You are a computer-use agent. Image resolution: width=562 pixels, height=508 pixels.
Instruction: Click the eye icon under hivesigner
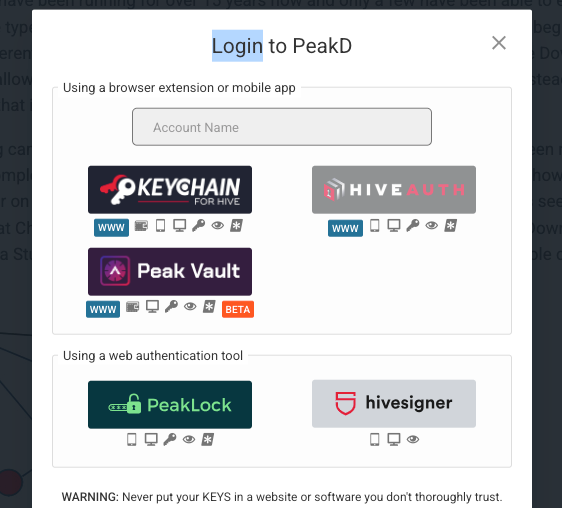(413, 439)
